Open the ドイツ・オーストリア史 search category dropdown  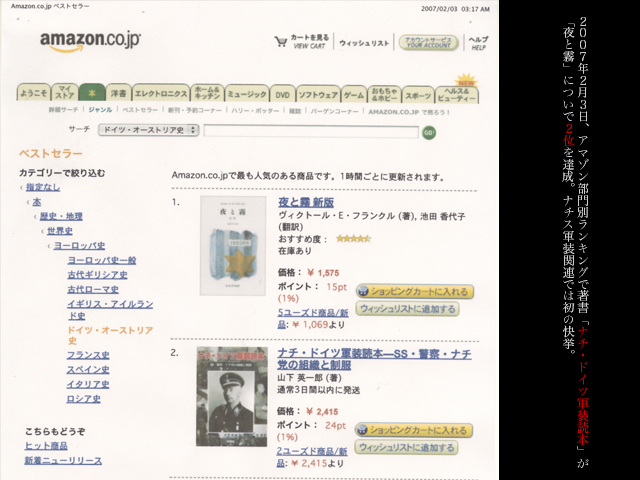point(148,130)
